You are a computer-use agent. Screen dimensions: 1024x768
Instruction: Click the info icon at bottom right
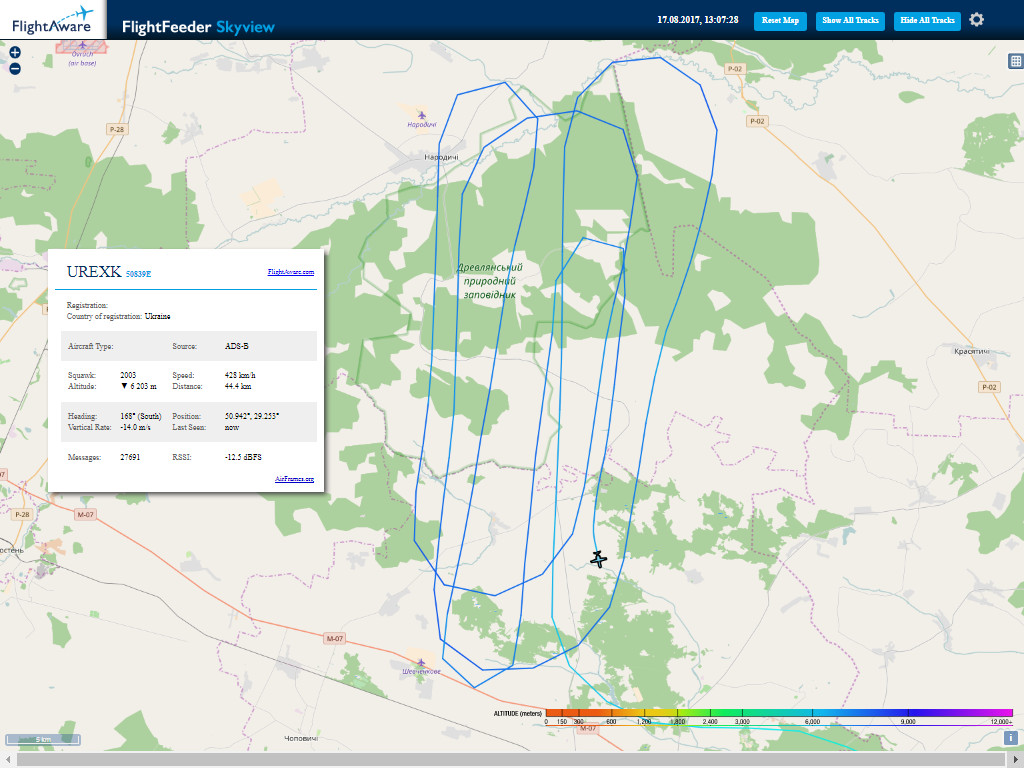click(1010, 738)
